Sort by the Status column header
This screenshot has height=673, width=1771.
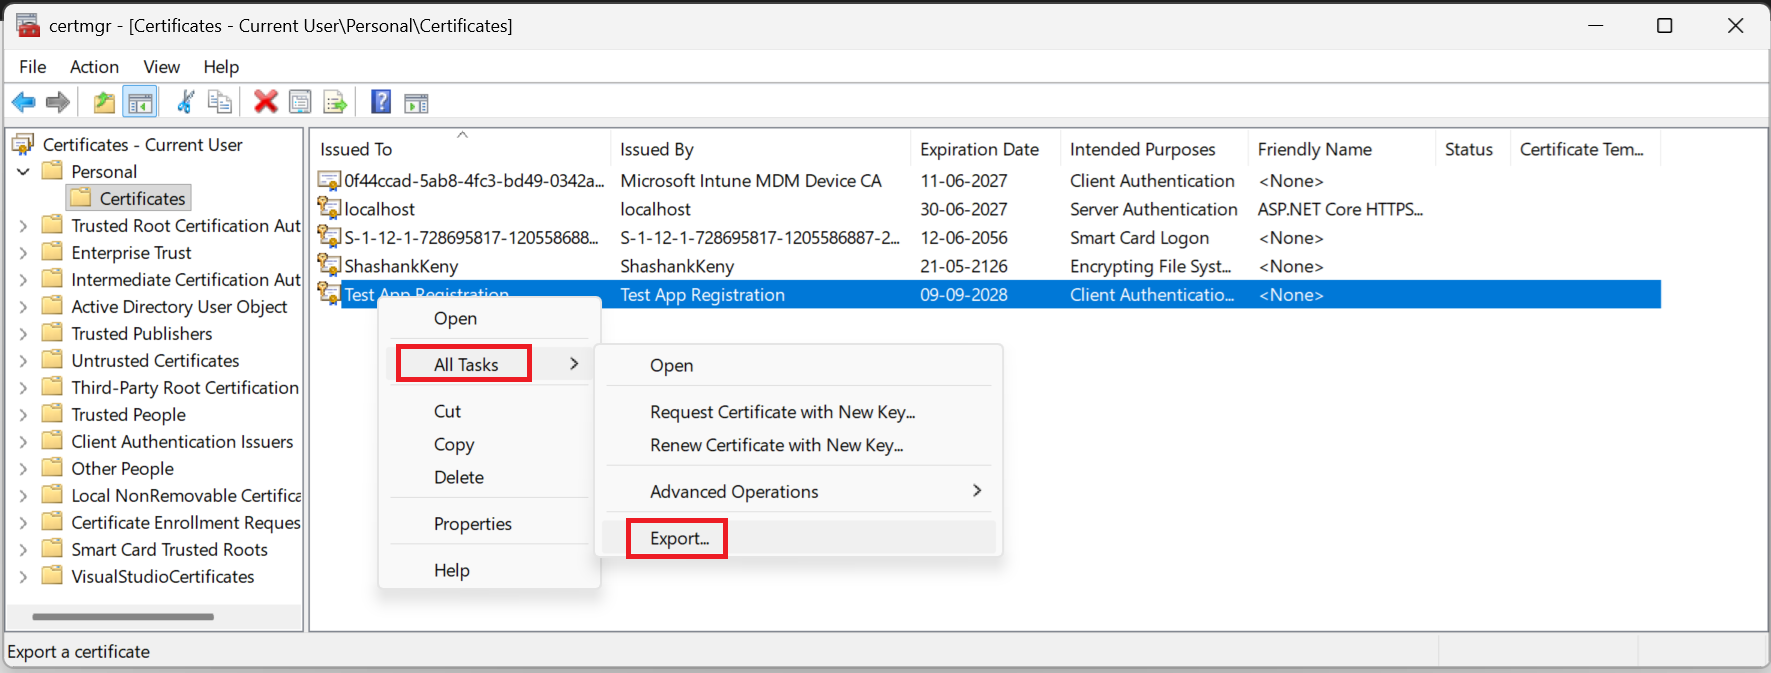pyautogui.click(x=1472, y=148)
